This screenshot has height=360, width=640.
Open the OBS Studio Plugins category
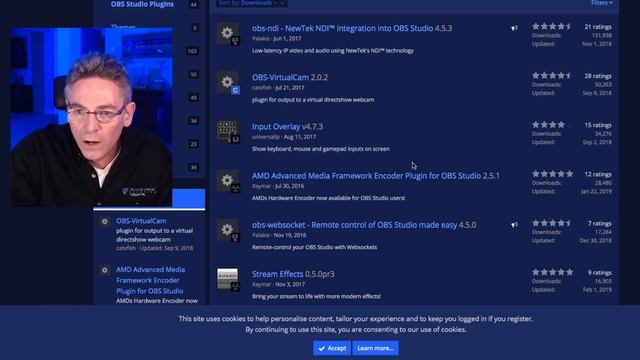(x=142, y=4)
